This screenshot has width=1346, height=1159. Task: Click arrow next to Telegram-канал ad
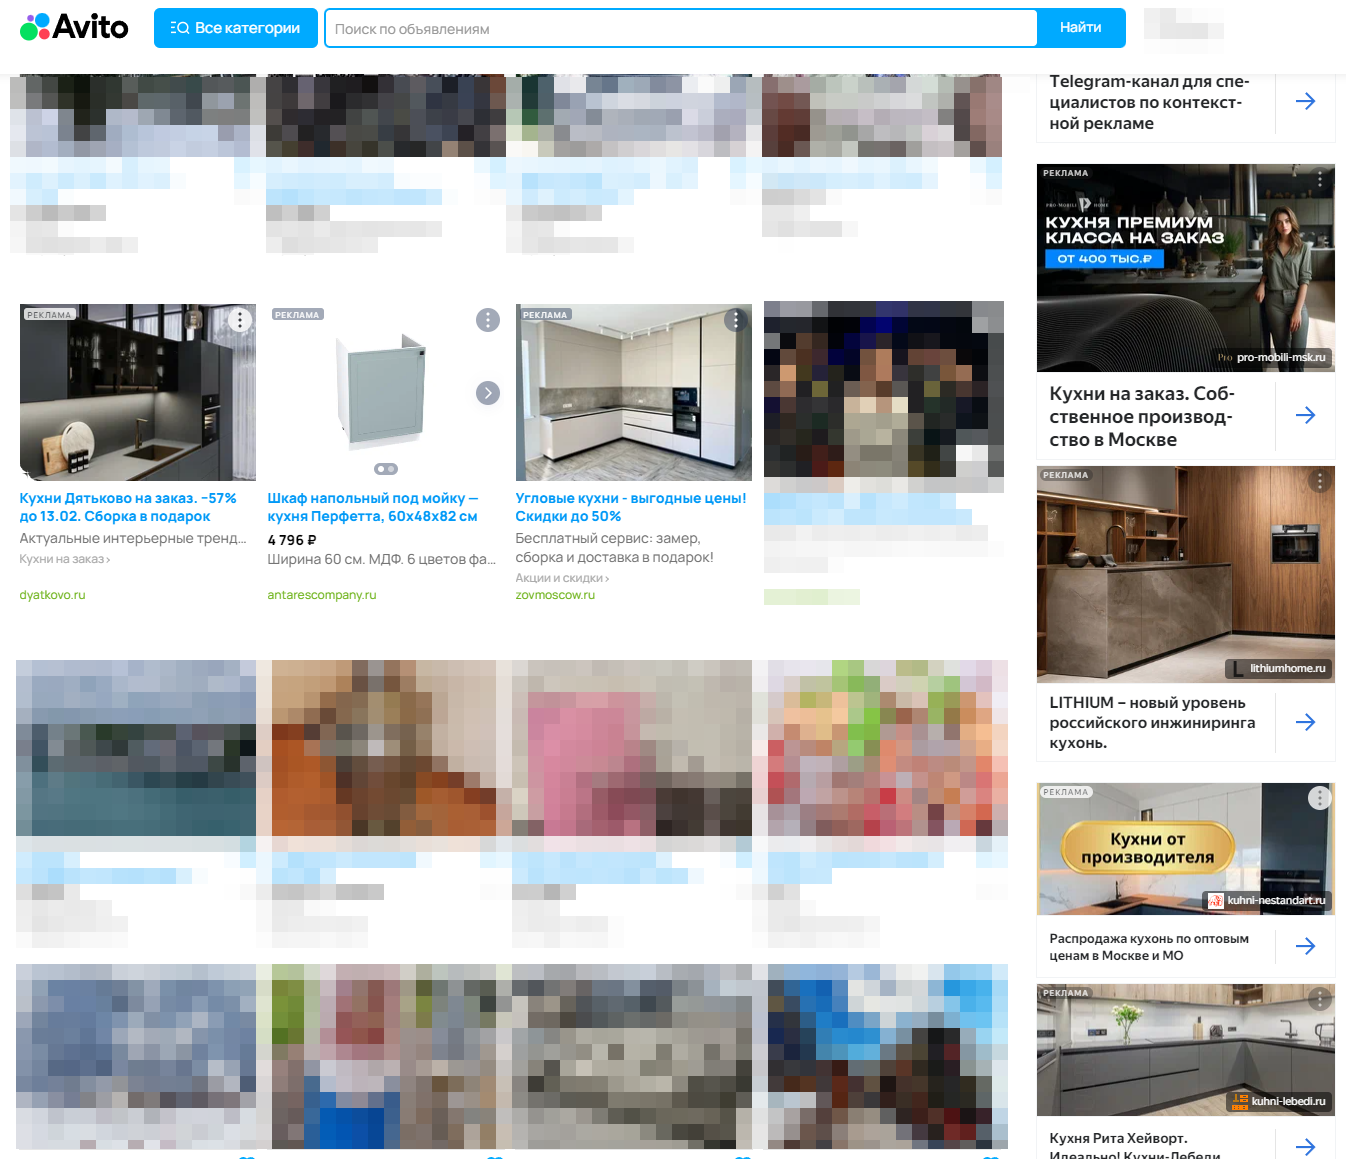pos(1305,101)
